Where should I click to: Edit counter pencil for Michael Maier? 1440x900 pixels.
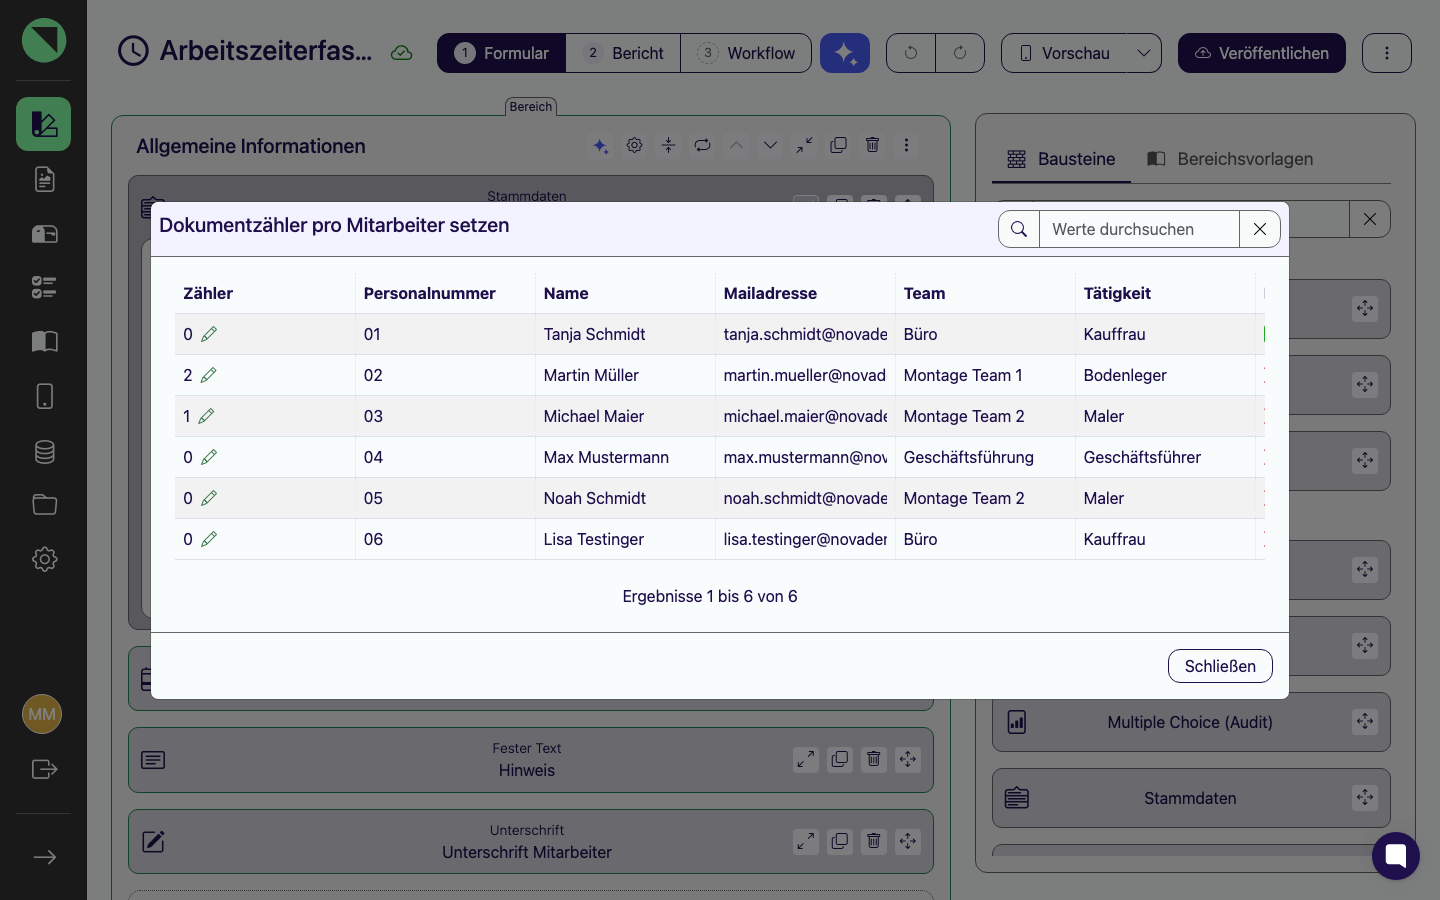click(206, 416)
